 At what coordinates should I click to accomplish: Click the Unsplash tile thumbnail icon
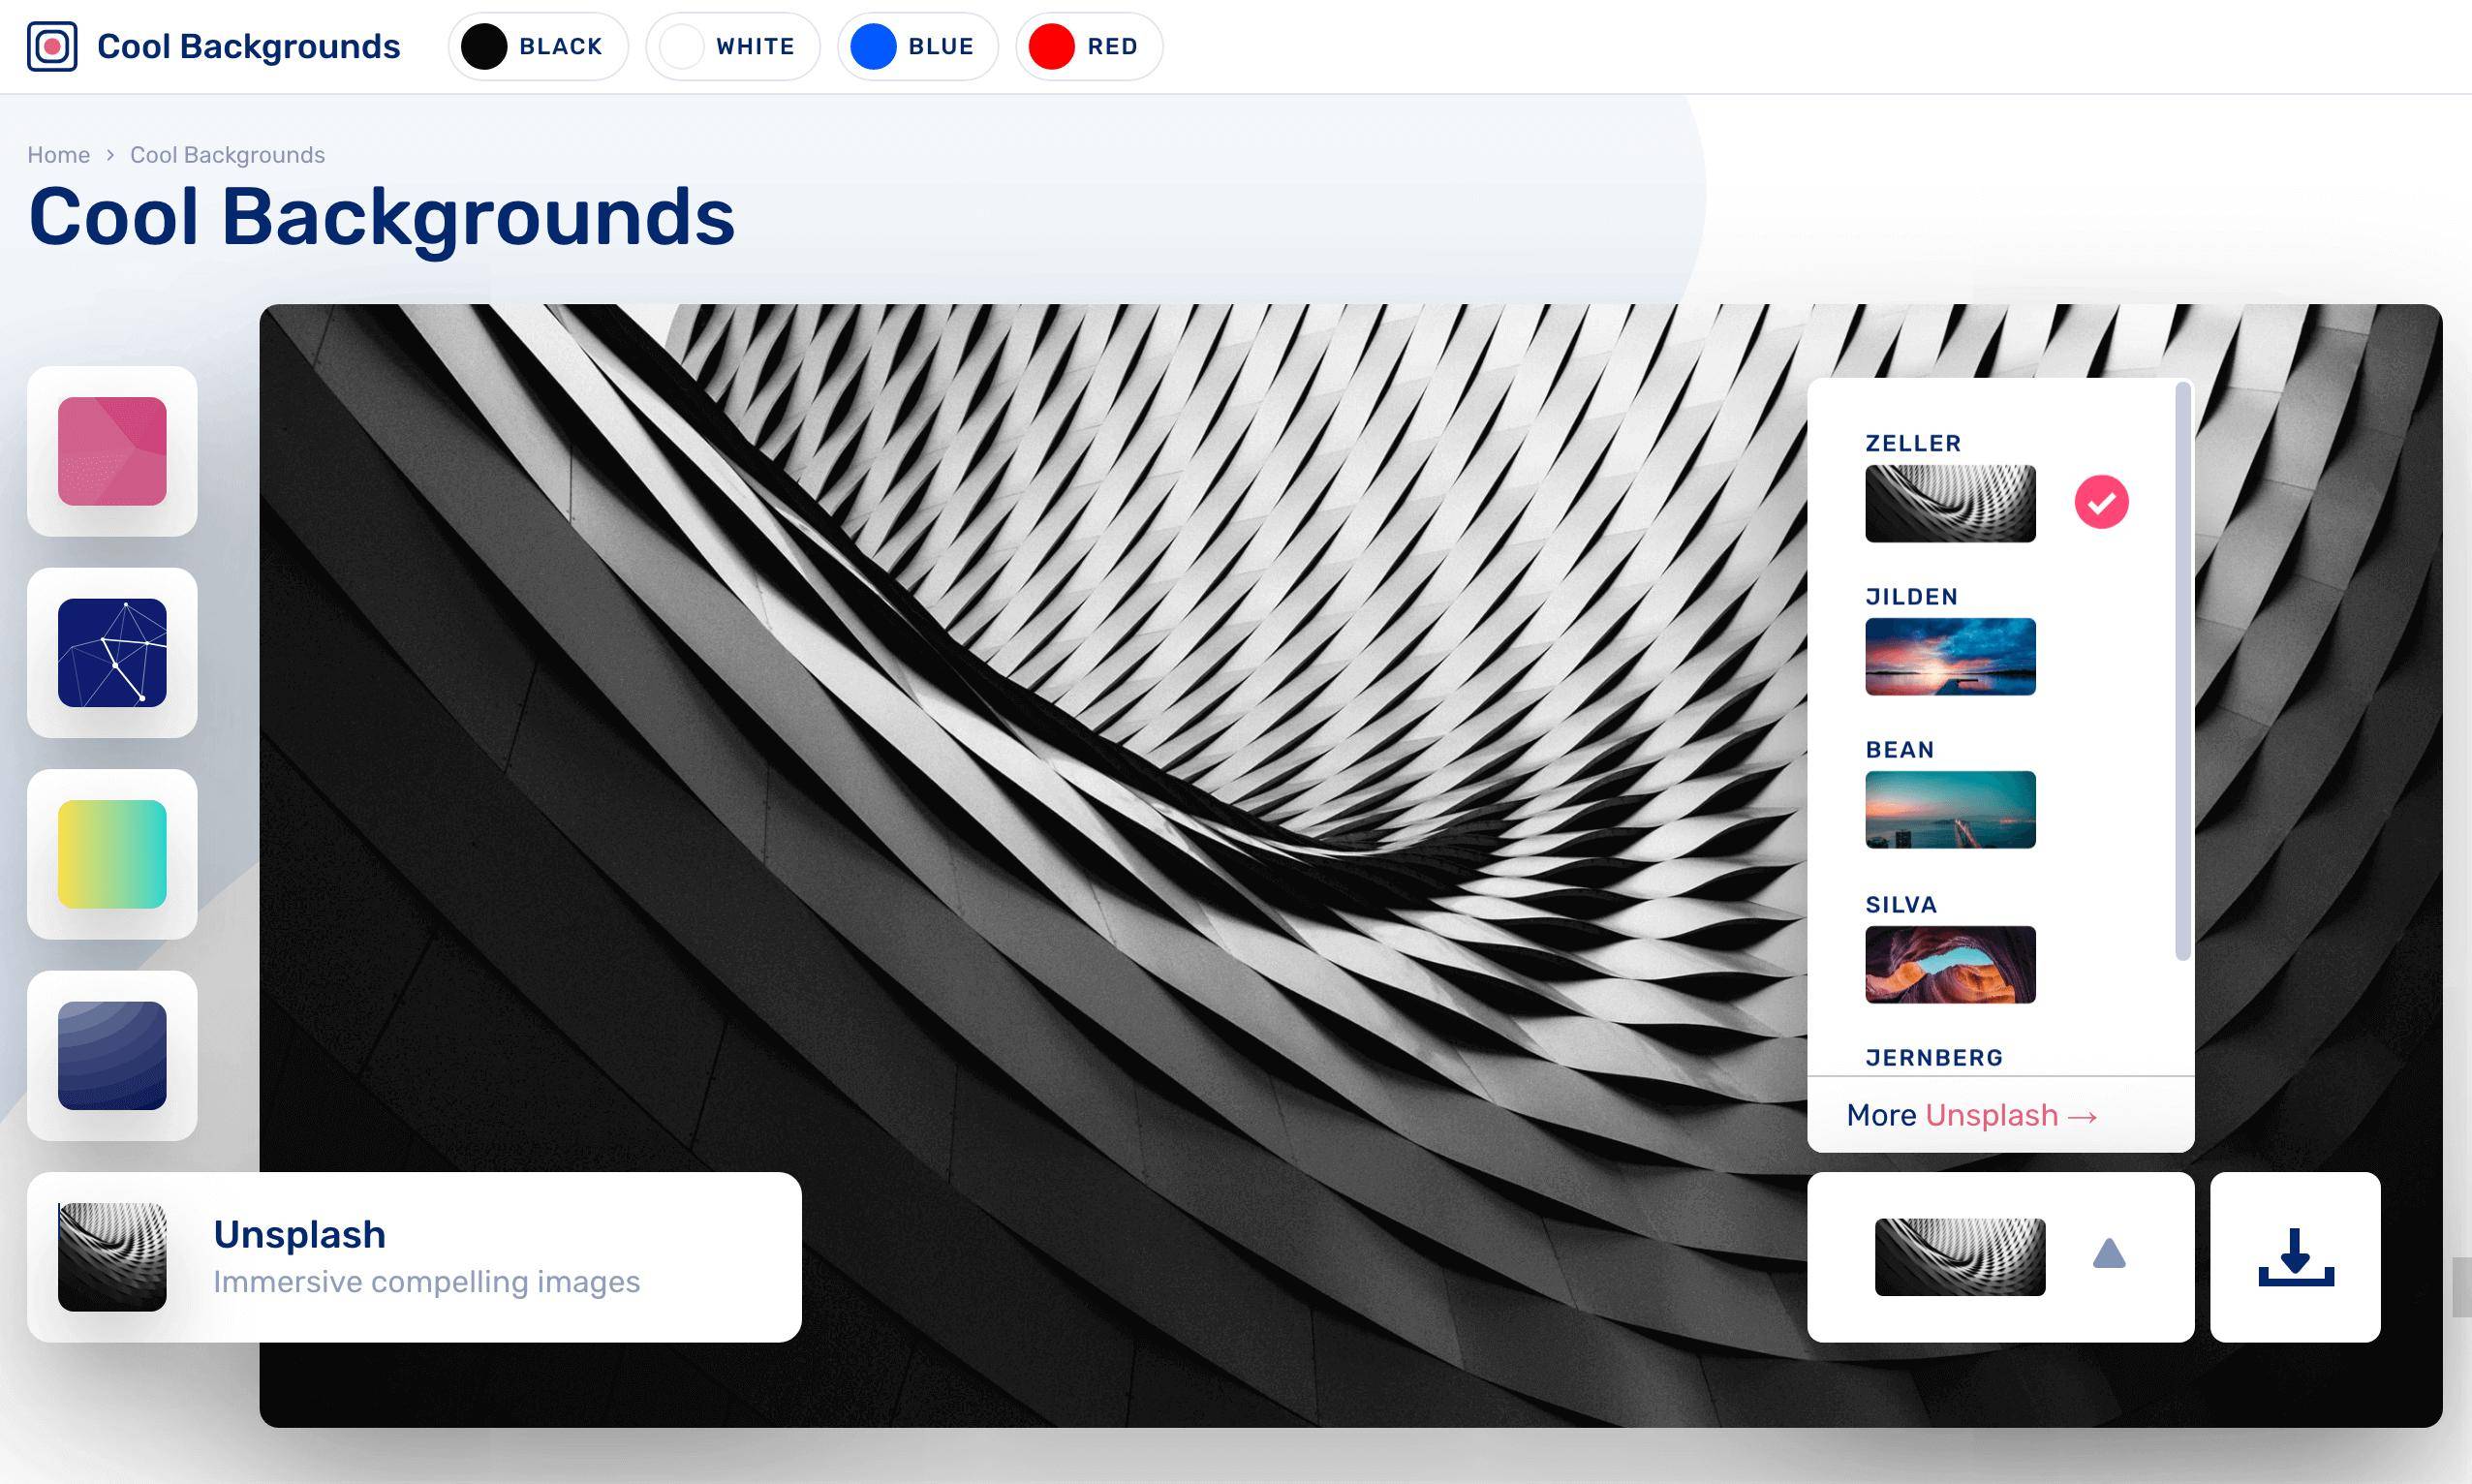(x=112, y=1257)
